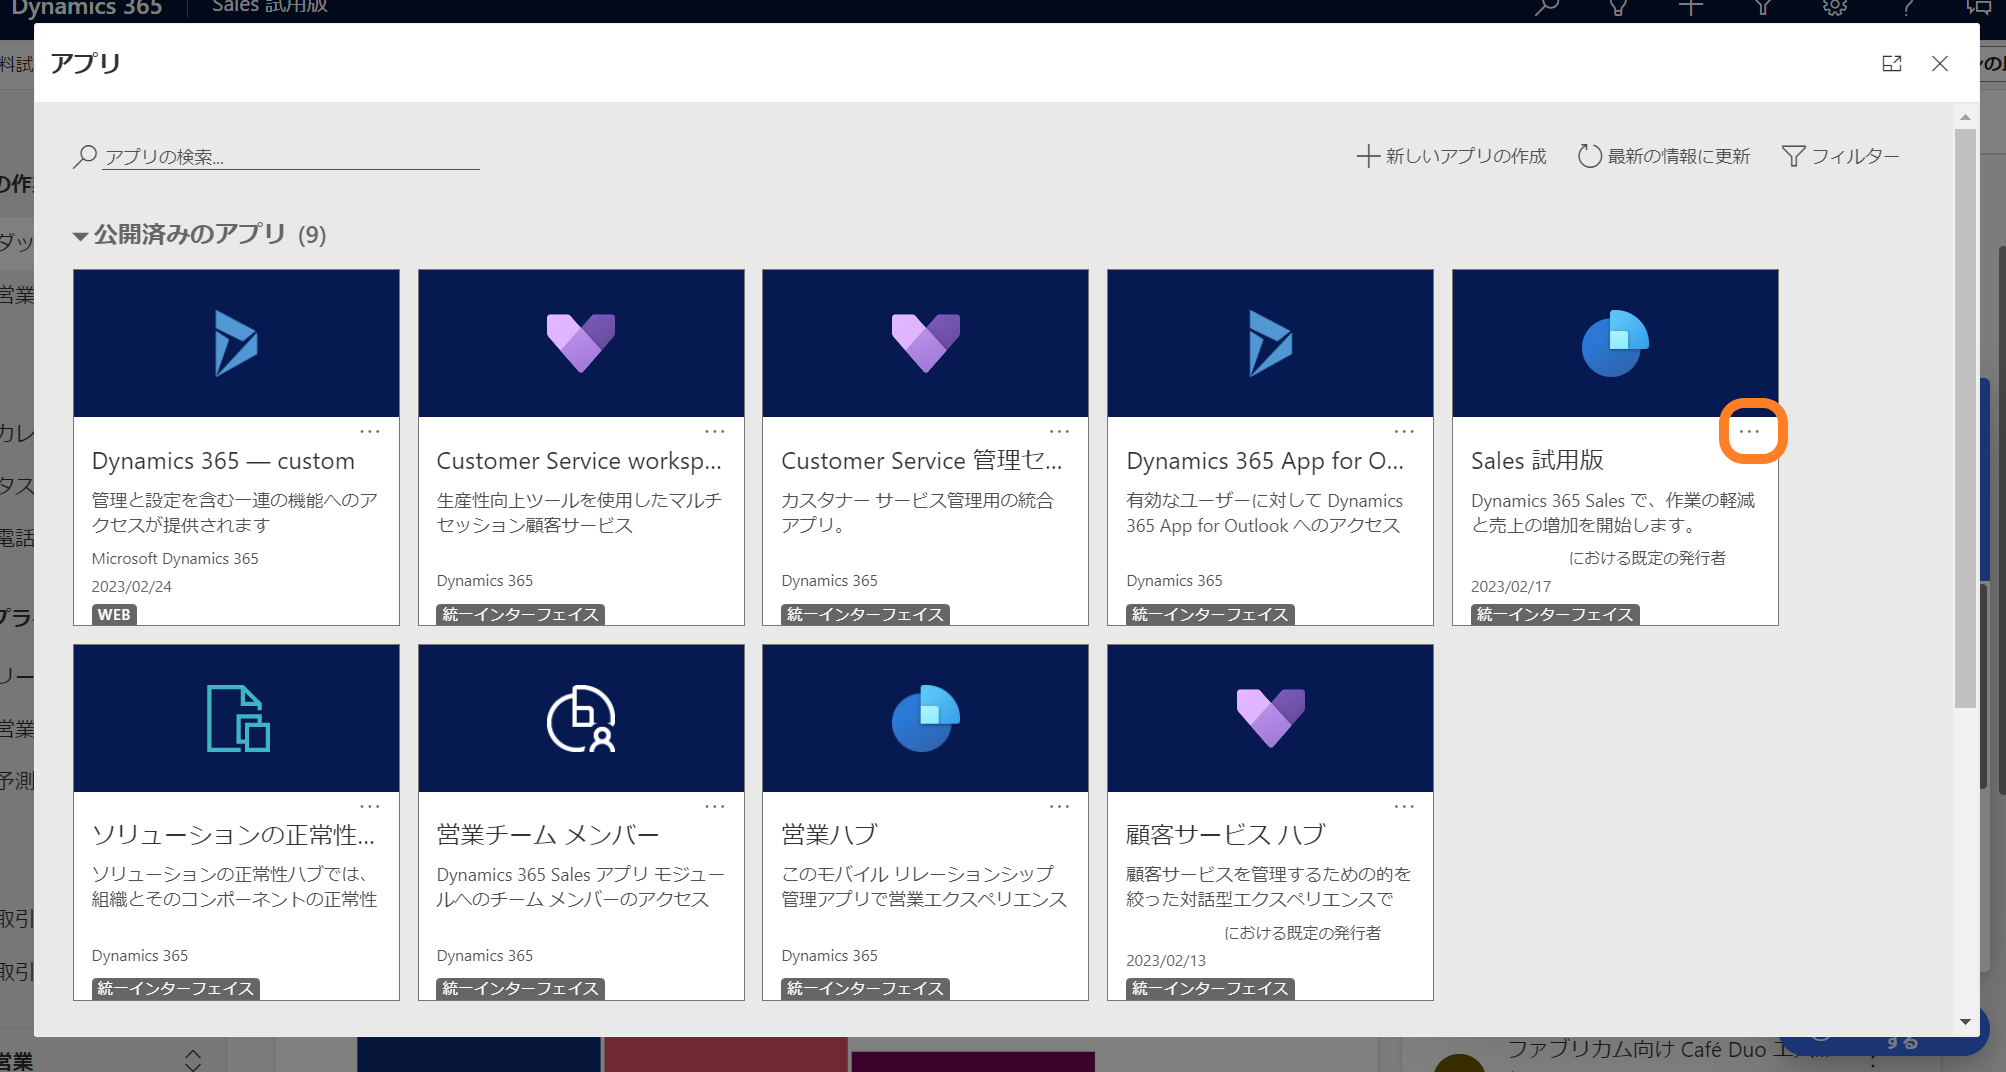Open more options for Dynamics 365 — custom app
Screen dimensions: 2006x1072
click(370, 432)
